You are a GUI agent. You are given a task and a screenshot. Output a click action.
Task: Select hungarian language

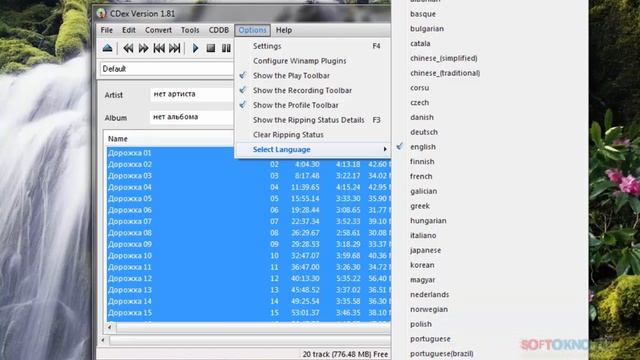(x=428, y=220)
